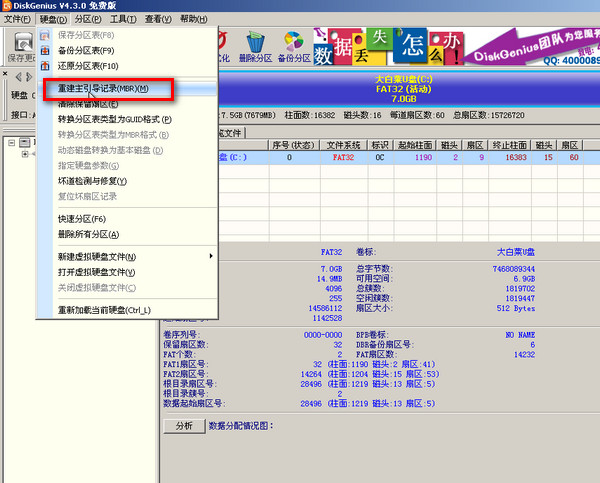Click the 备份分区表 menu icon
600x483 pixels.
45,51
